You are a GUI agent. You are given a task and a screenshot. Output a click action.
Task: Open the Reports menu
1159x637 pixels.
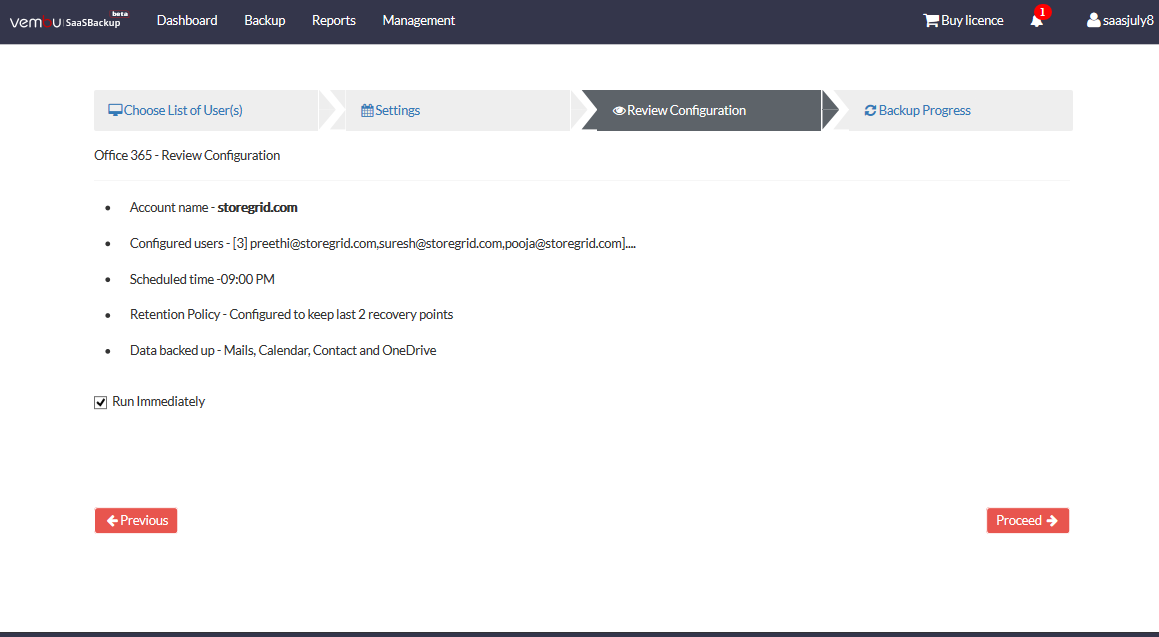point(333,21)
